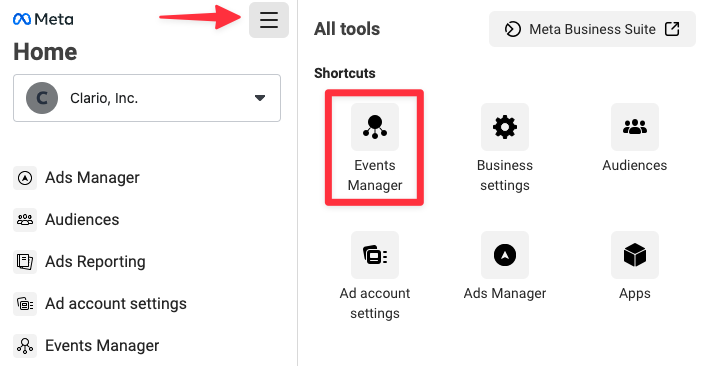Open the Apps cube shortcut

pyautogui.click(x=635, y=255)
